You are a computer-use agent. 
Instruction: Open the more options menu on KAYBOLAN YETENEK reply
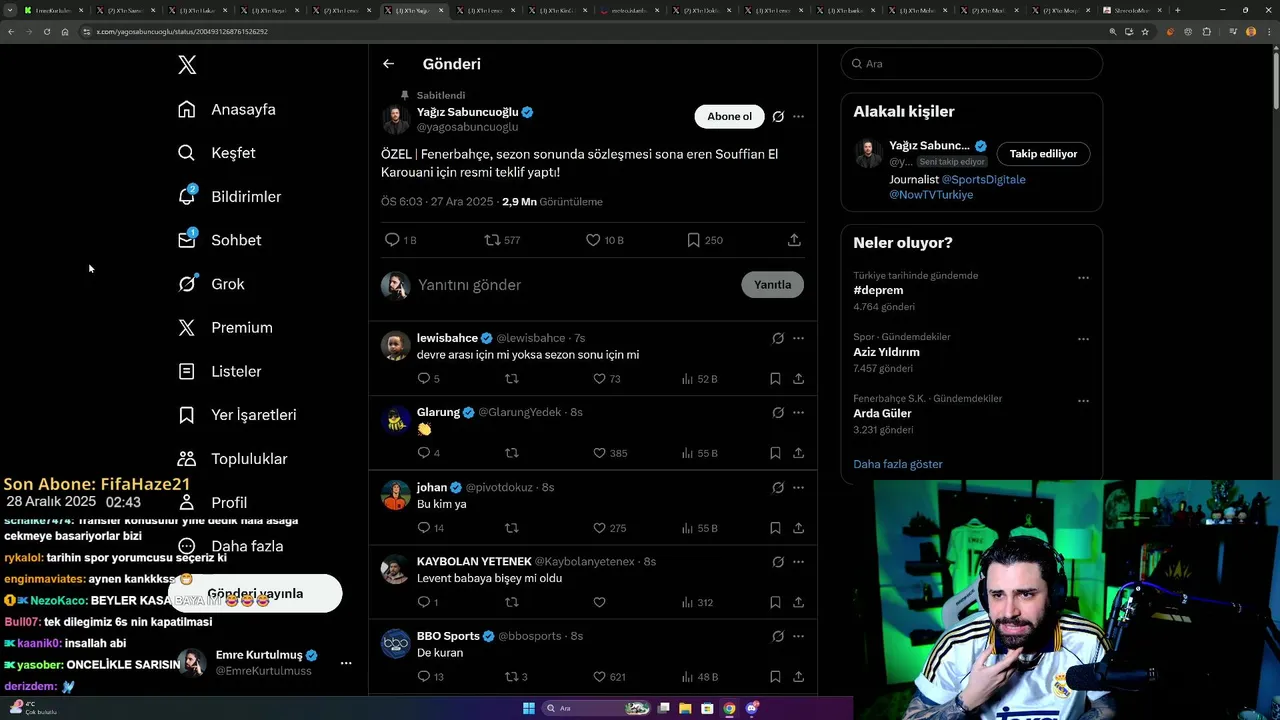(x=798, y=561)
